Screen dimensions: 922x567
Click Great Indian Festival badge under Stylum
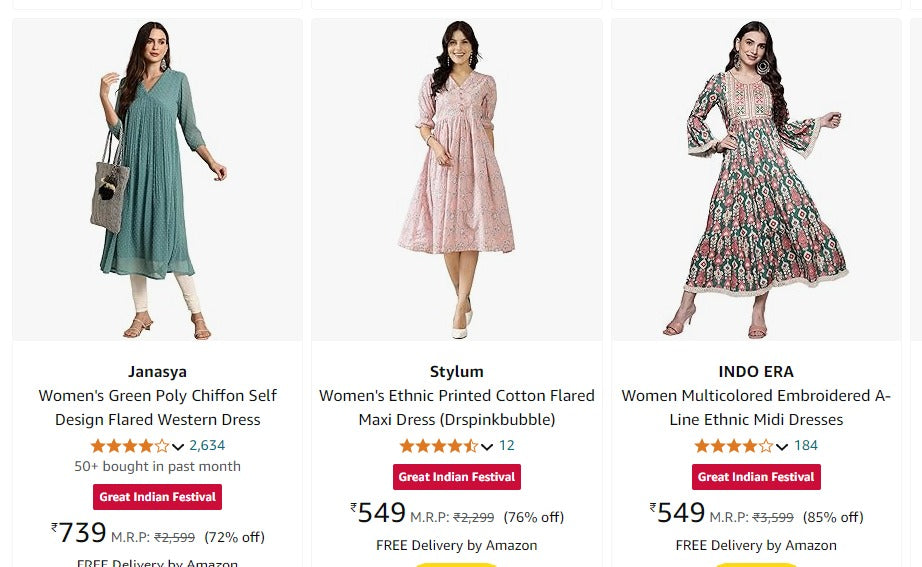tap(457, 477)
